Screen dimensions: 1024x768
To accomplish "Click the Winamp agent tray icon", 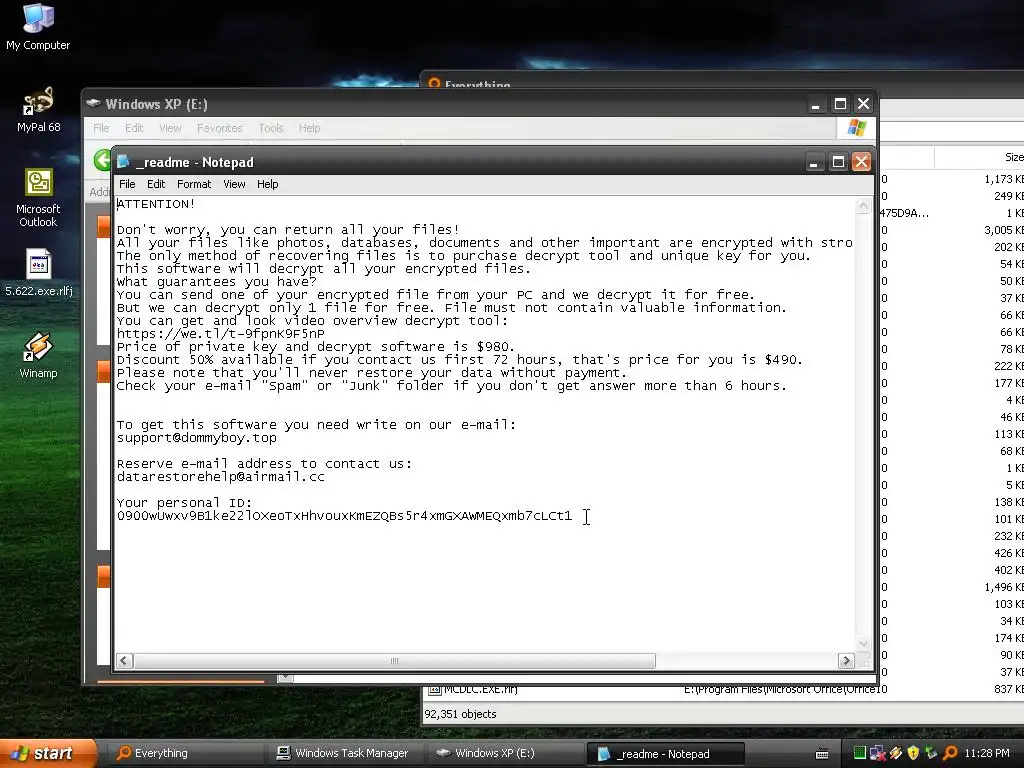I will [x=895, y=753].
